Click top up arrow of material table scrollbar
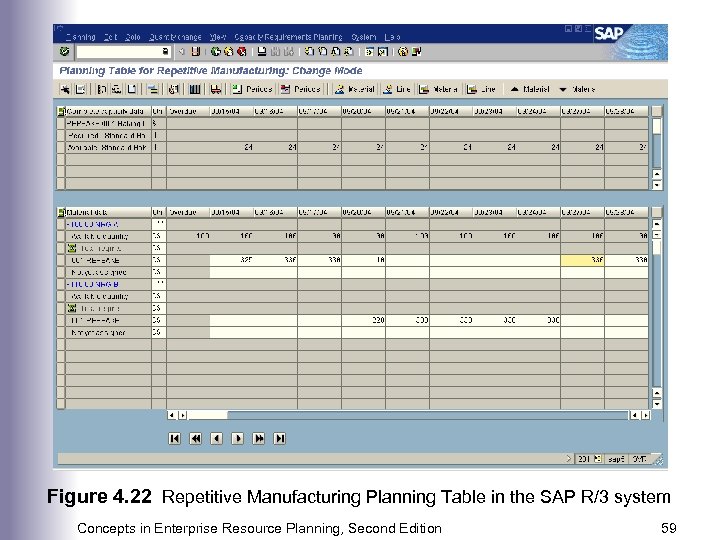Viewport: 720px width, 540px height. [657, 224]
